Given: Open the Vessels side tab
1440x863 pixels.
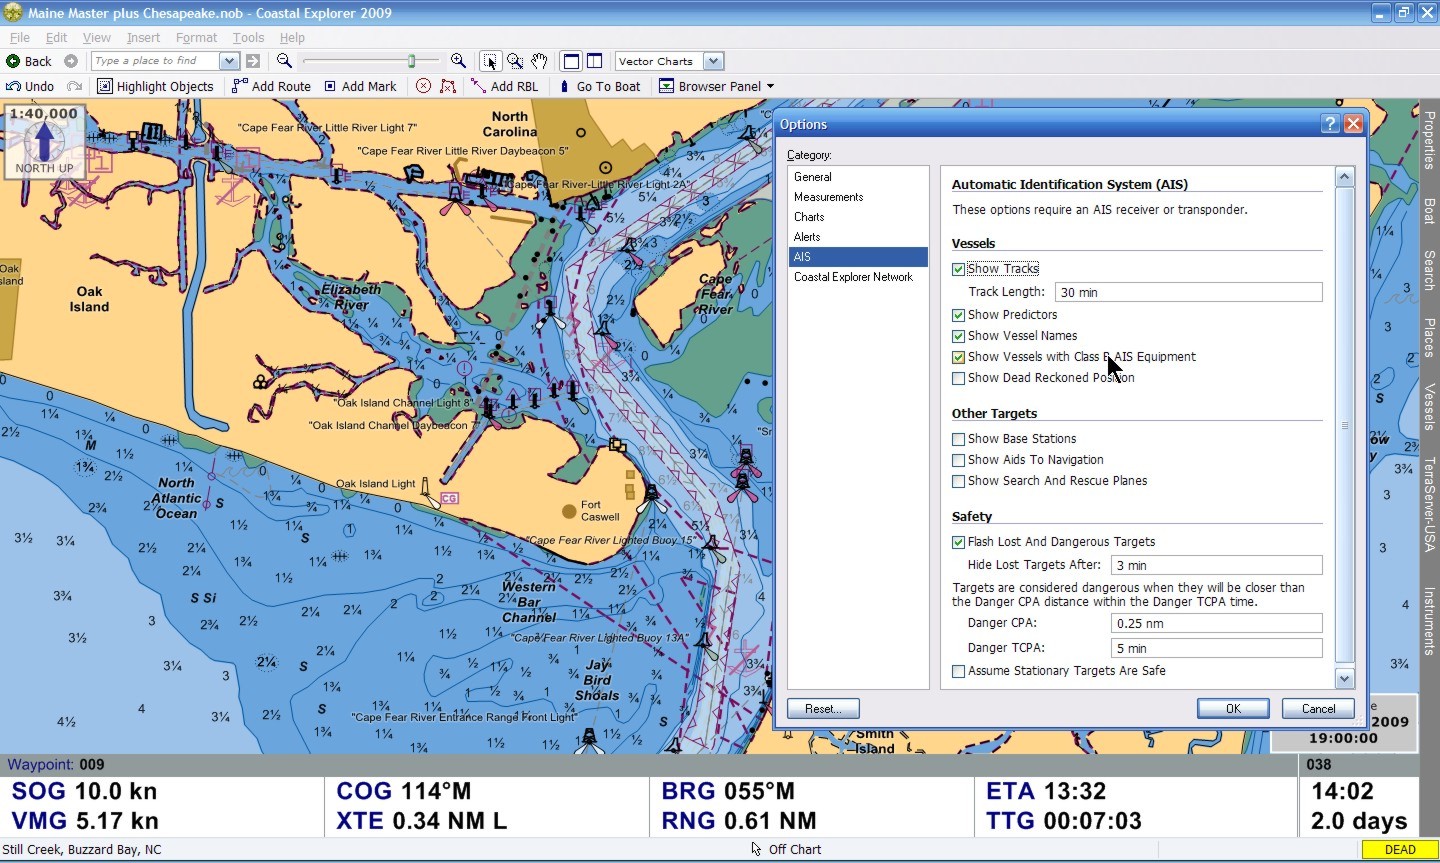Looking at the screenshot, I should coord(1429,407).
